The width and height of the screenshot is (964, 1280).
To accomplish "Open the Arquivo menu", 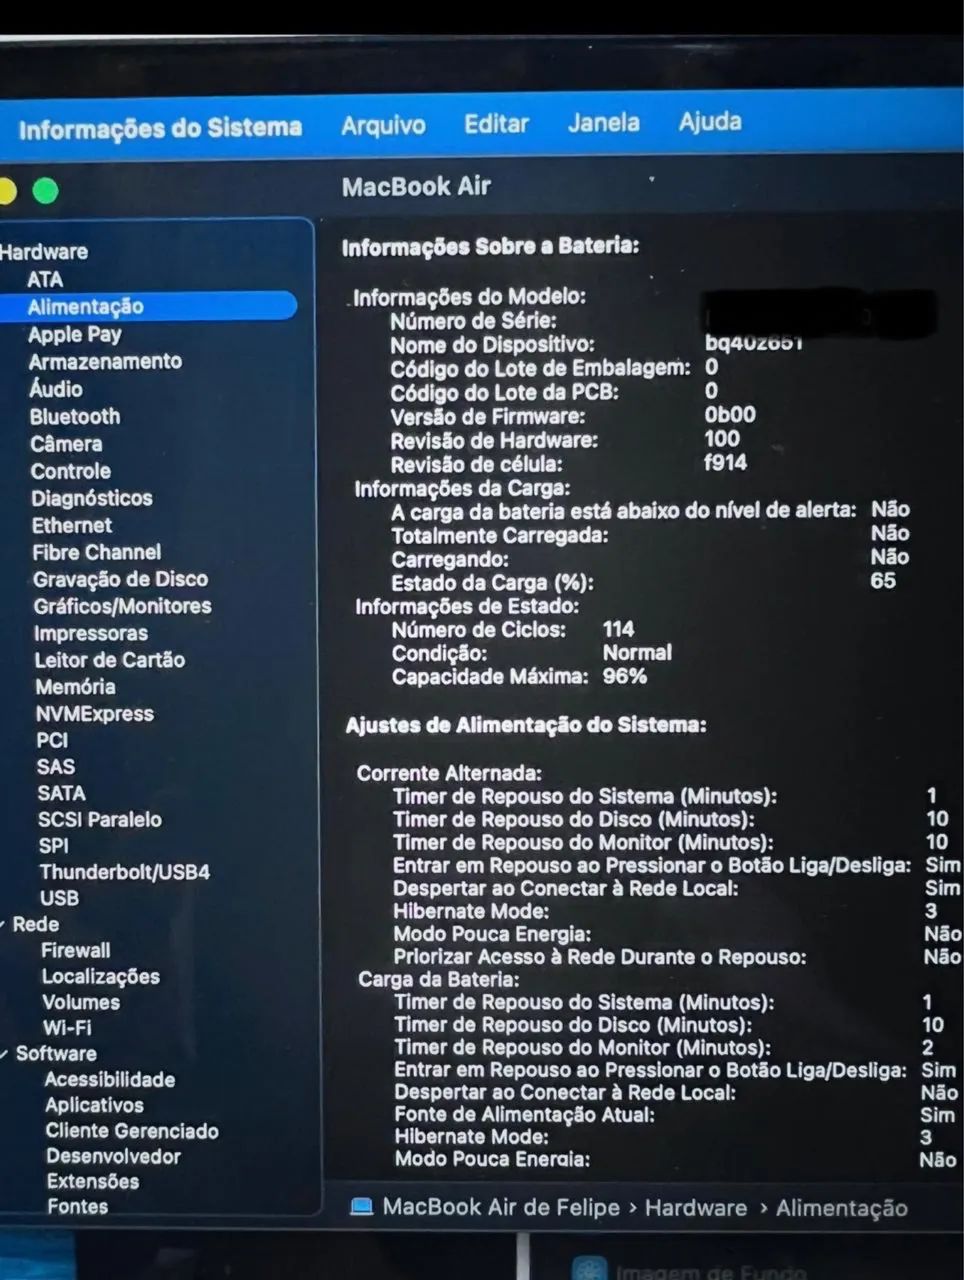I will pos(383,126).
